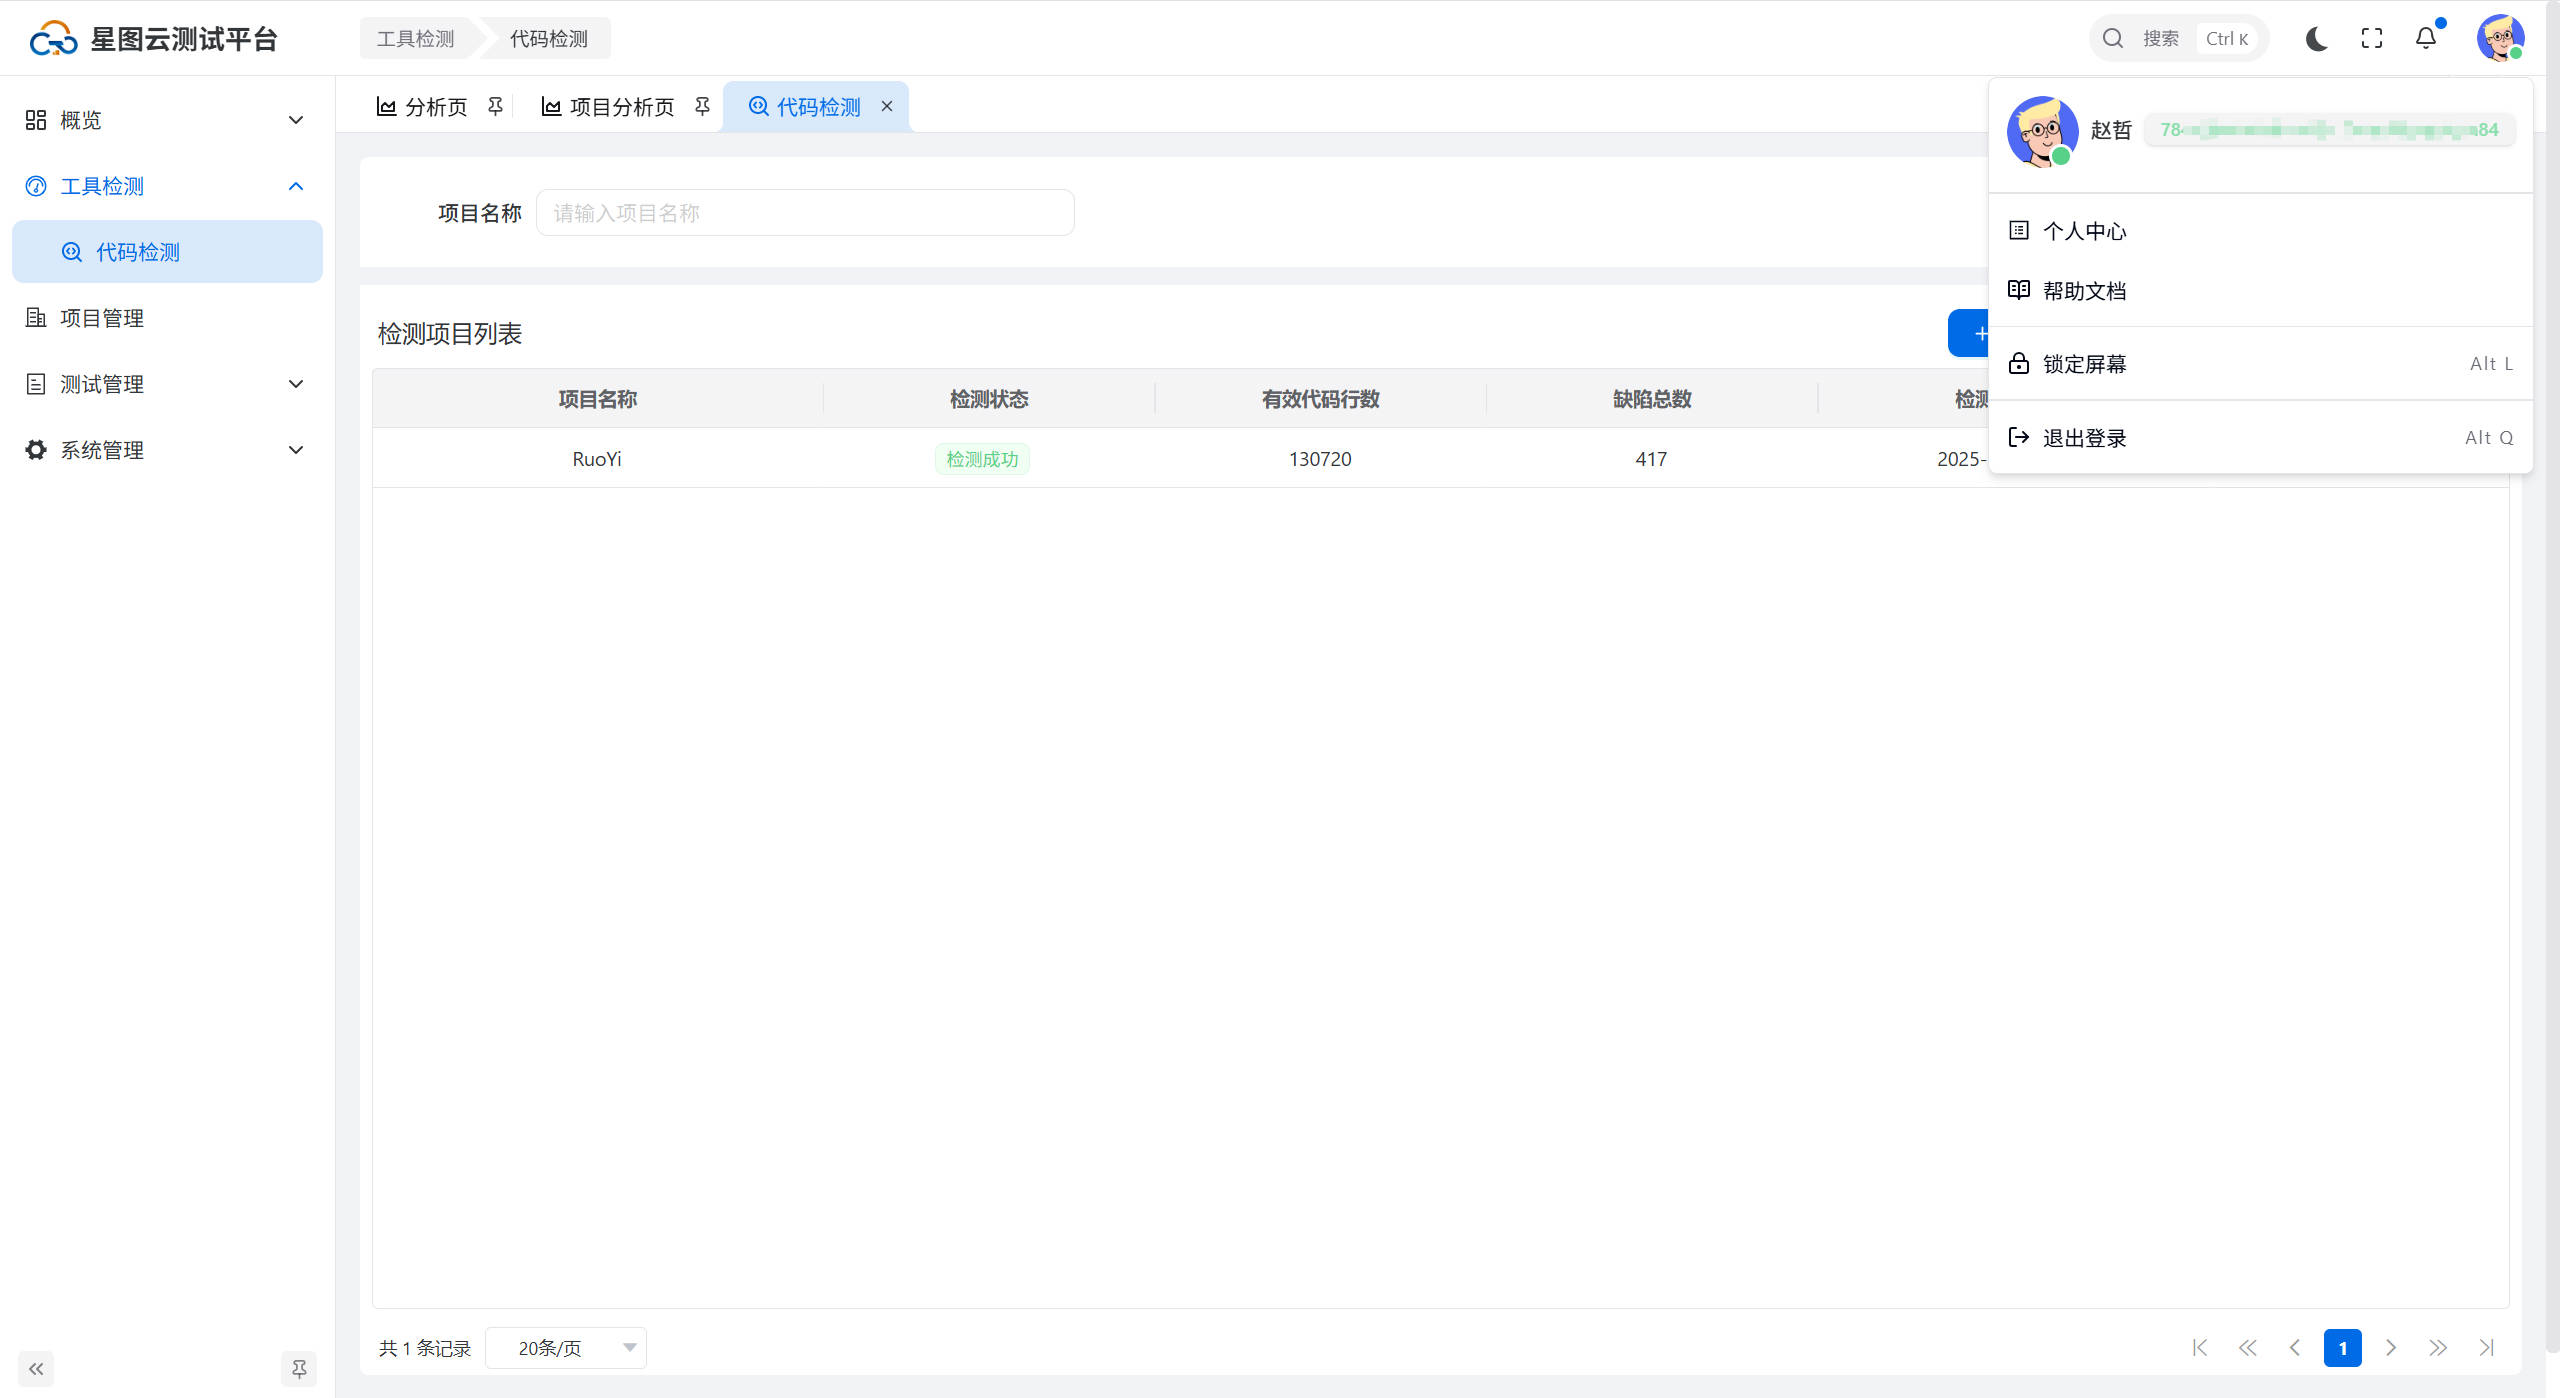Open the 20条/页 page size dropdown
2560x1398 pixels.
coord(566,1348)
